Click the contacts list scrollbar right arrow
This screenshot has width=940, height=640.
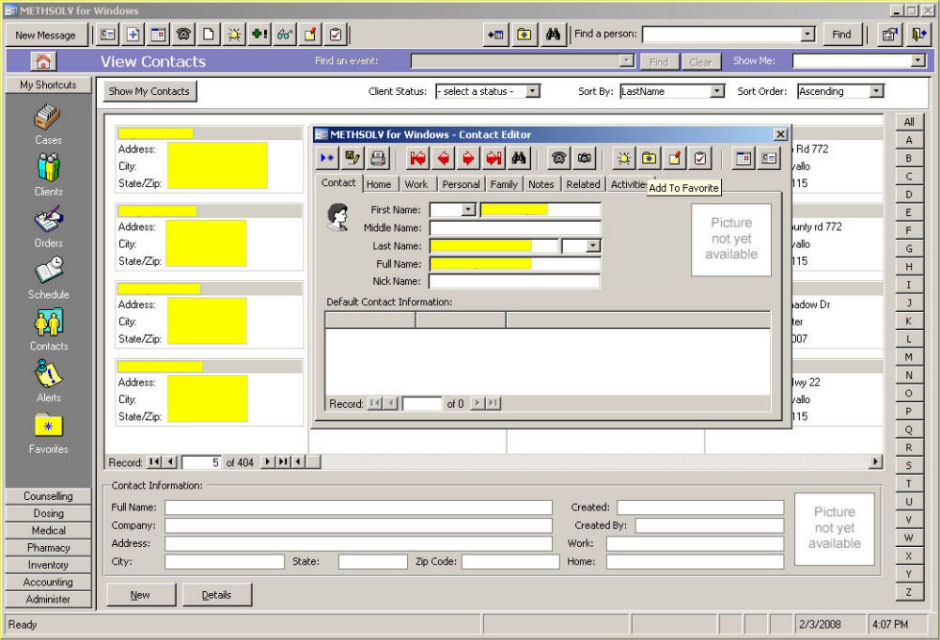click(x=876, y=461)
